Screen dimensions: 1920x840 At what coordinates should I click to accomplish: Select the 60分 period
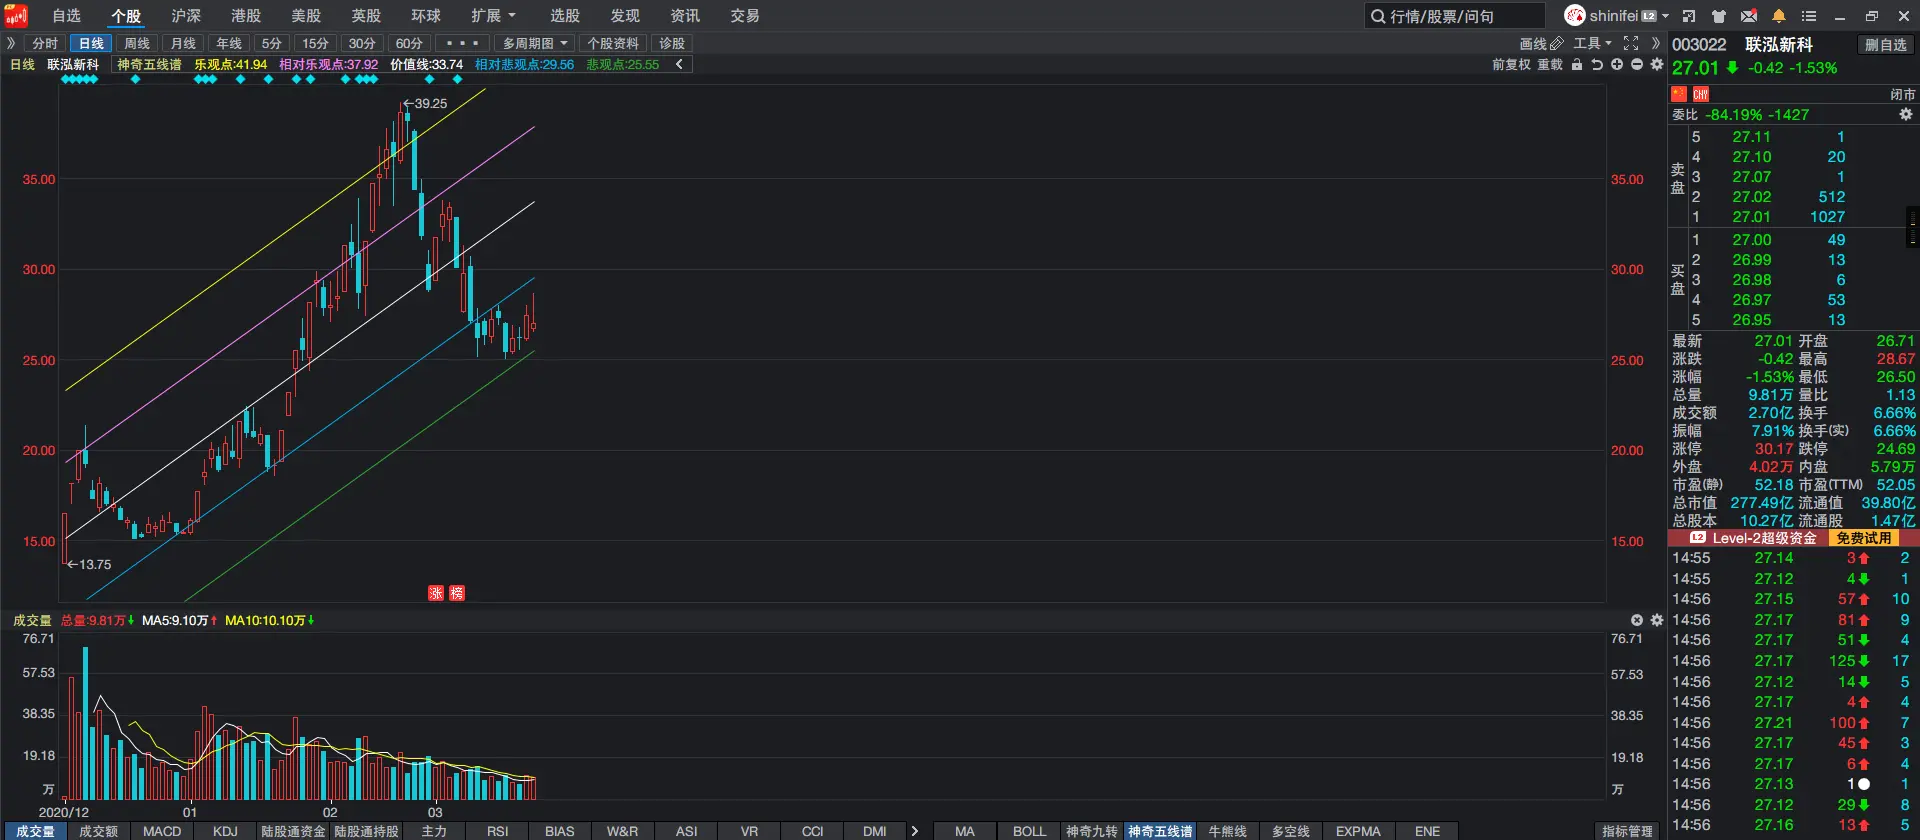(409, 44)
